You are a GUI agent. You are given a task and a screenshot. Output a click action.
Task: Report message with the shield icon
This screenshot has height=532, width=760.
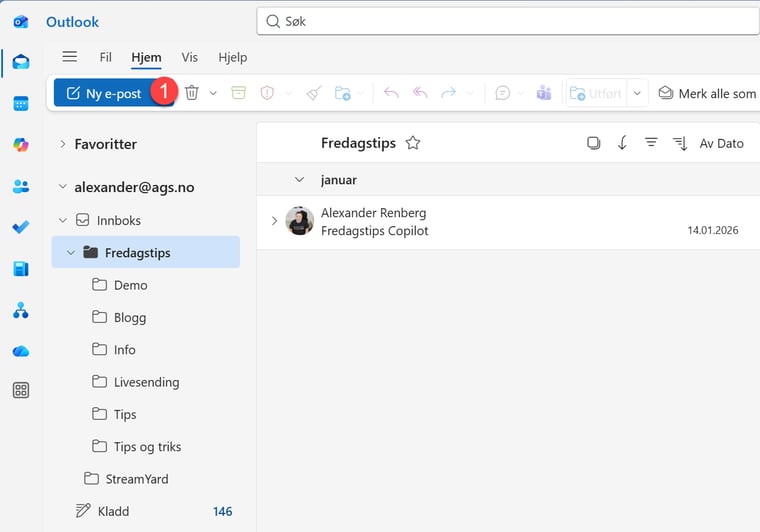coord(267,93)
